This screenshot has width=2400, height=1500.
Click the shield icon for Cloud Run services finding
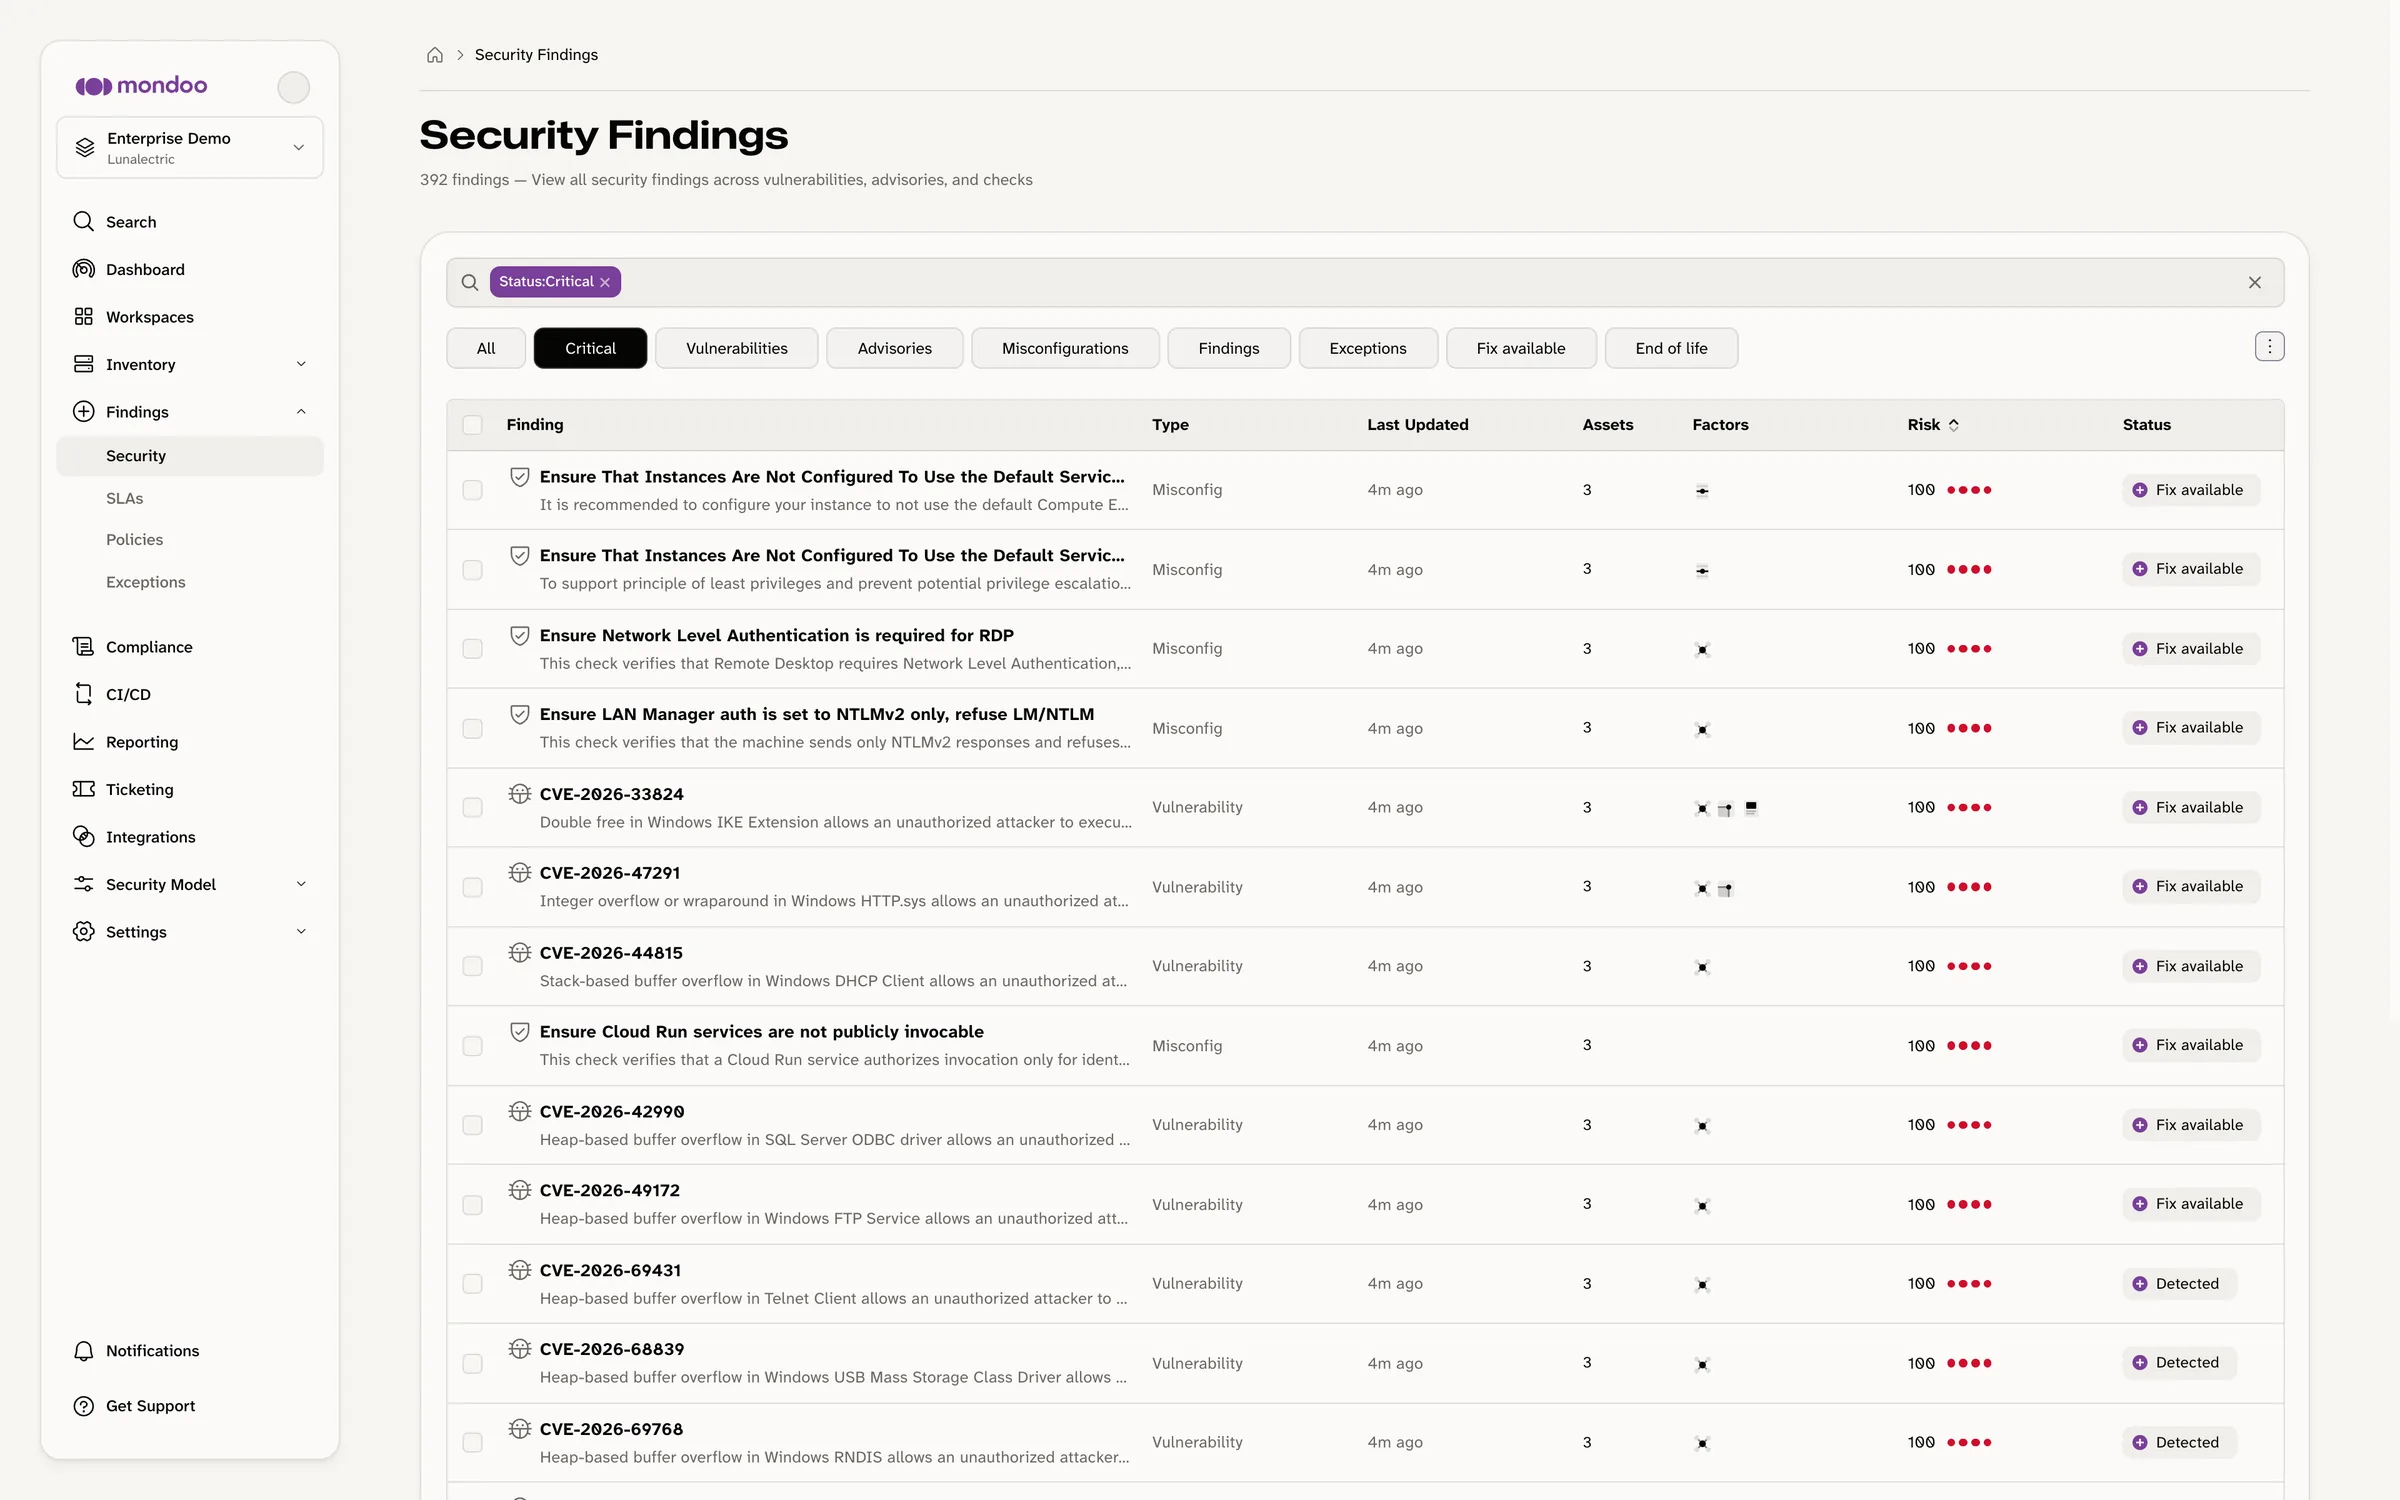[x=519, y=1032]
